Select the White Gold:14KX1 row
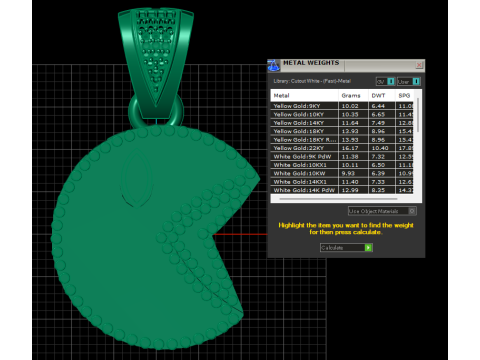Image resolution: width=480 pixels, height=360 pixels. click(342, 182)
